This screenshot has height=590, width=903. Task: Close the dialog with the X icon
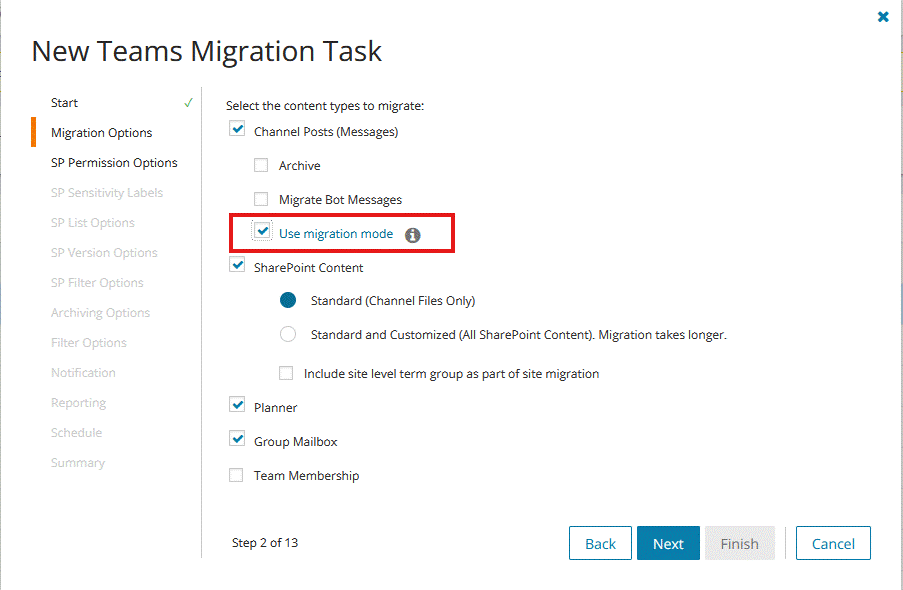883,17
